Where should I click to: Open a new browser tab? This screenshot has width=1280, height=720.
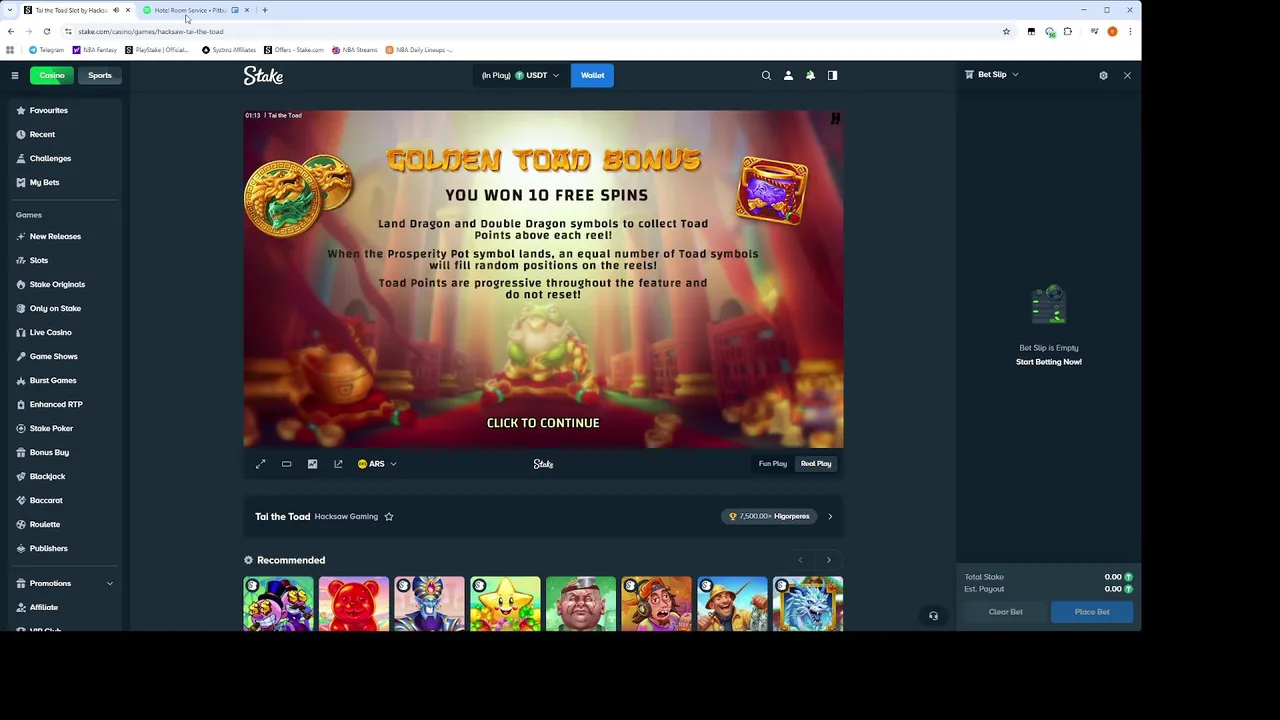tap(265, 10)
